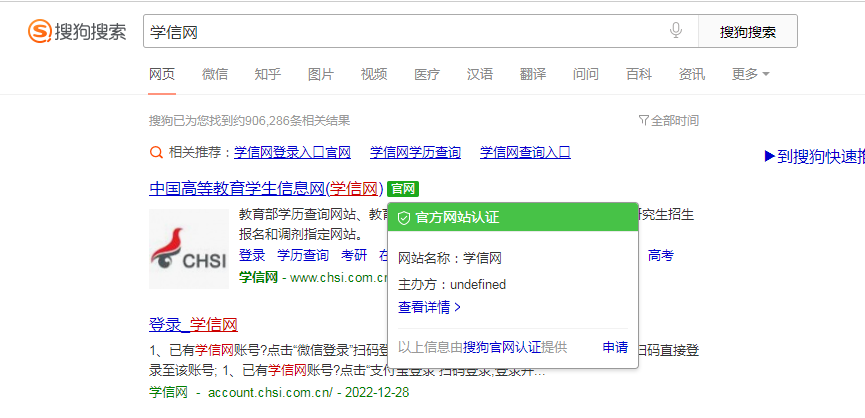865x418 pixels.
Task: Open the 考研 sublink
Action: coord(354,255)
